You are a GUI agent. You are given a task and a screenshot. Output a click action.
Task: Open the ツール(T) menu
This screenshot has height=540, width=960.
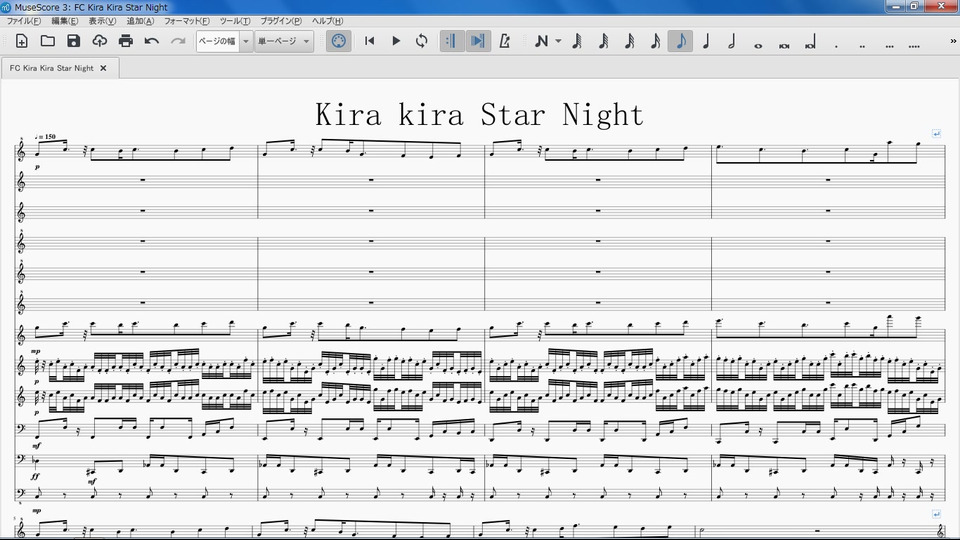[x=235, y=21]
